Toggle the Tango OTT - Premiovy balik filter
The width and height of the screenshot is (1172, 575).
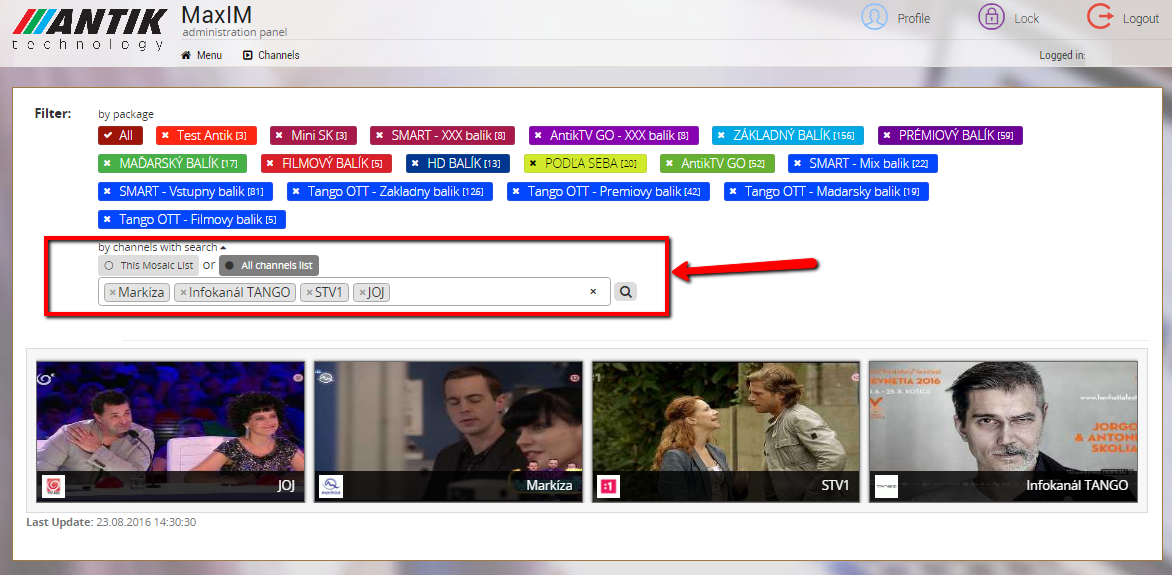608,191
